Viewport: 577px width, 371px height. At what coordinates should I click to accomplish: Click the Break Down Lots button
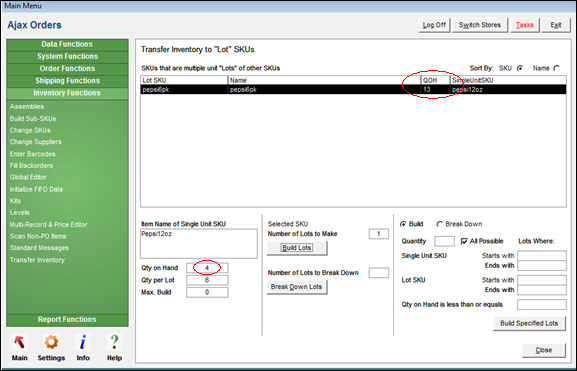tap(297, 287)
